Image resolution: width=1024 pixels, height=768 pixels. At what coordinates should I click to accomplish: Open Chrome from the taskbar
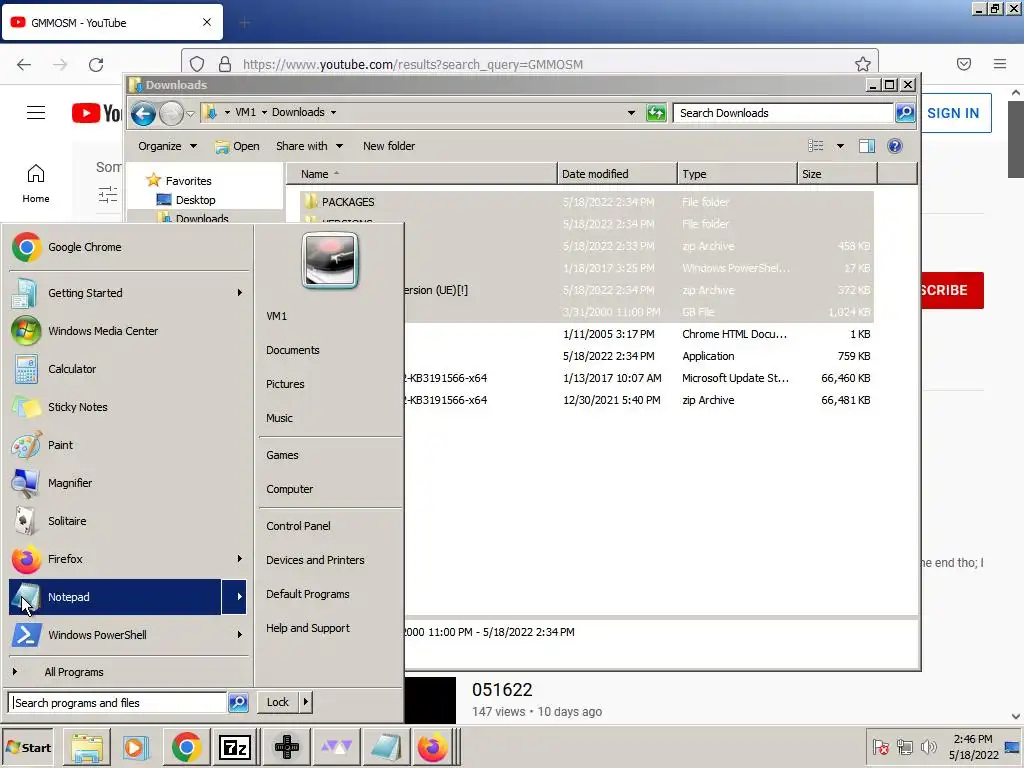(186, 748)
